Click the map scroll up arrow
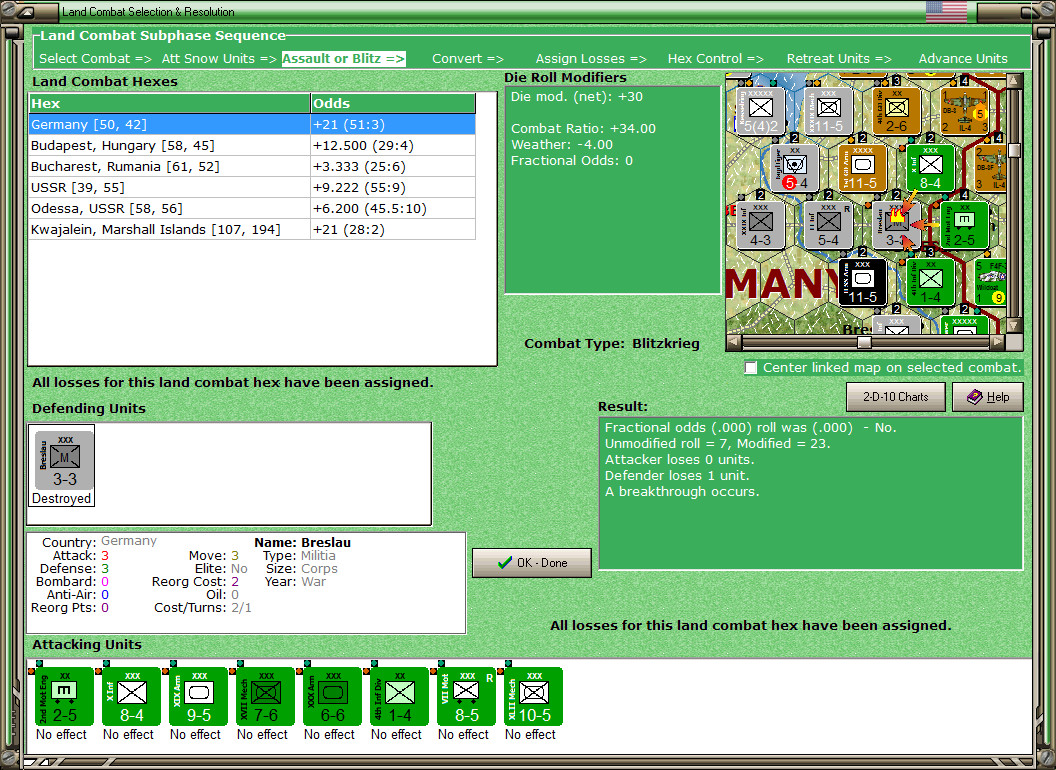Viewport: 1056px width, 770px height. 1014,81
